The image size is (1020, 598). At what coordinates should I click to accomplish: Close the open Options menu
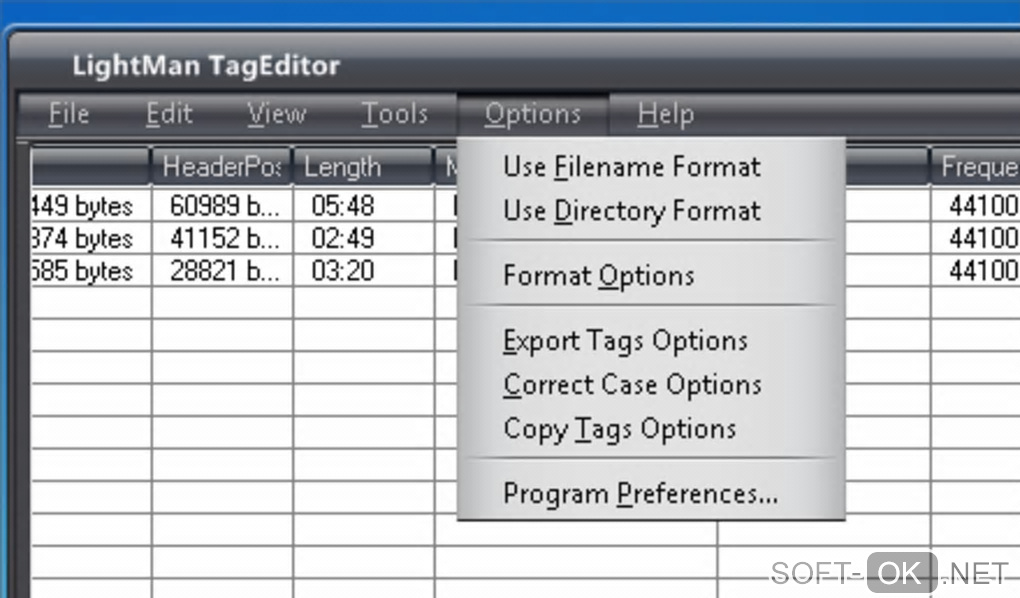point(532,114)
